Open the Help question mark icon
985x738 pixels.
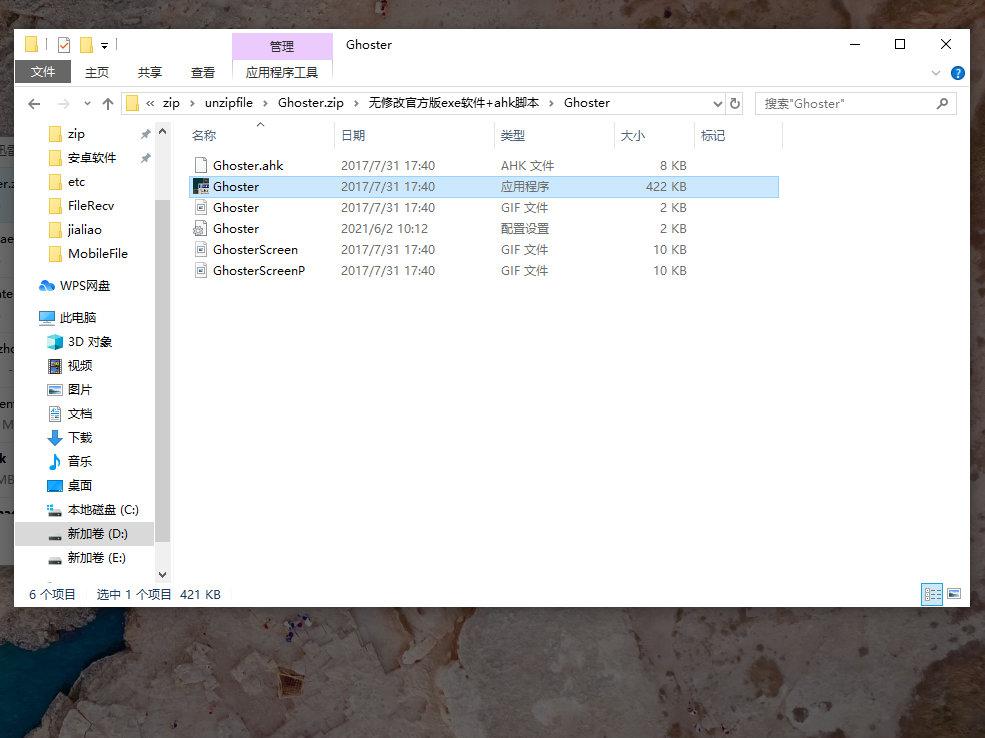tap(957, 73)
